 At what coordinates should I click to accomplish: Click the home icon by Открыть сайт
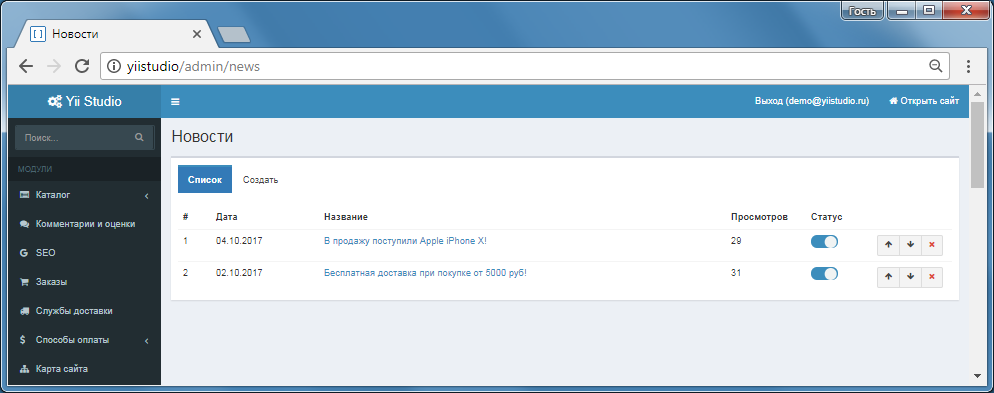(893, 101)
